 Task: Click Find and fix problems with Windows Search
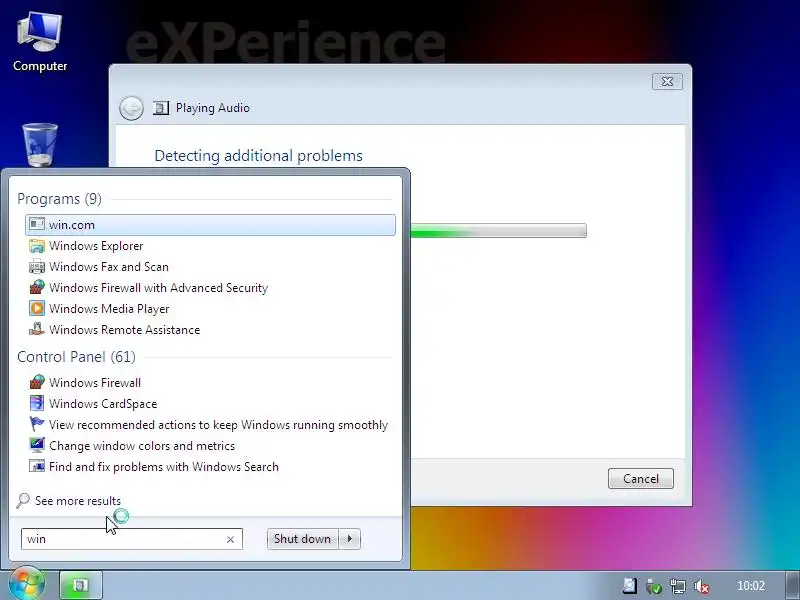164,467
